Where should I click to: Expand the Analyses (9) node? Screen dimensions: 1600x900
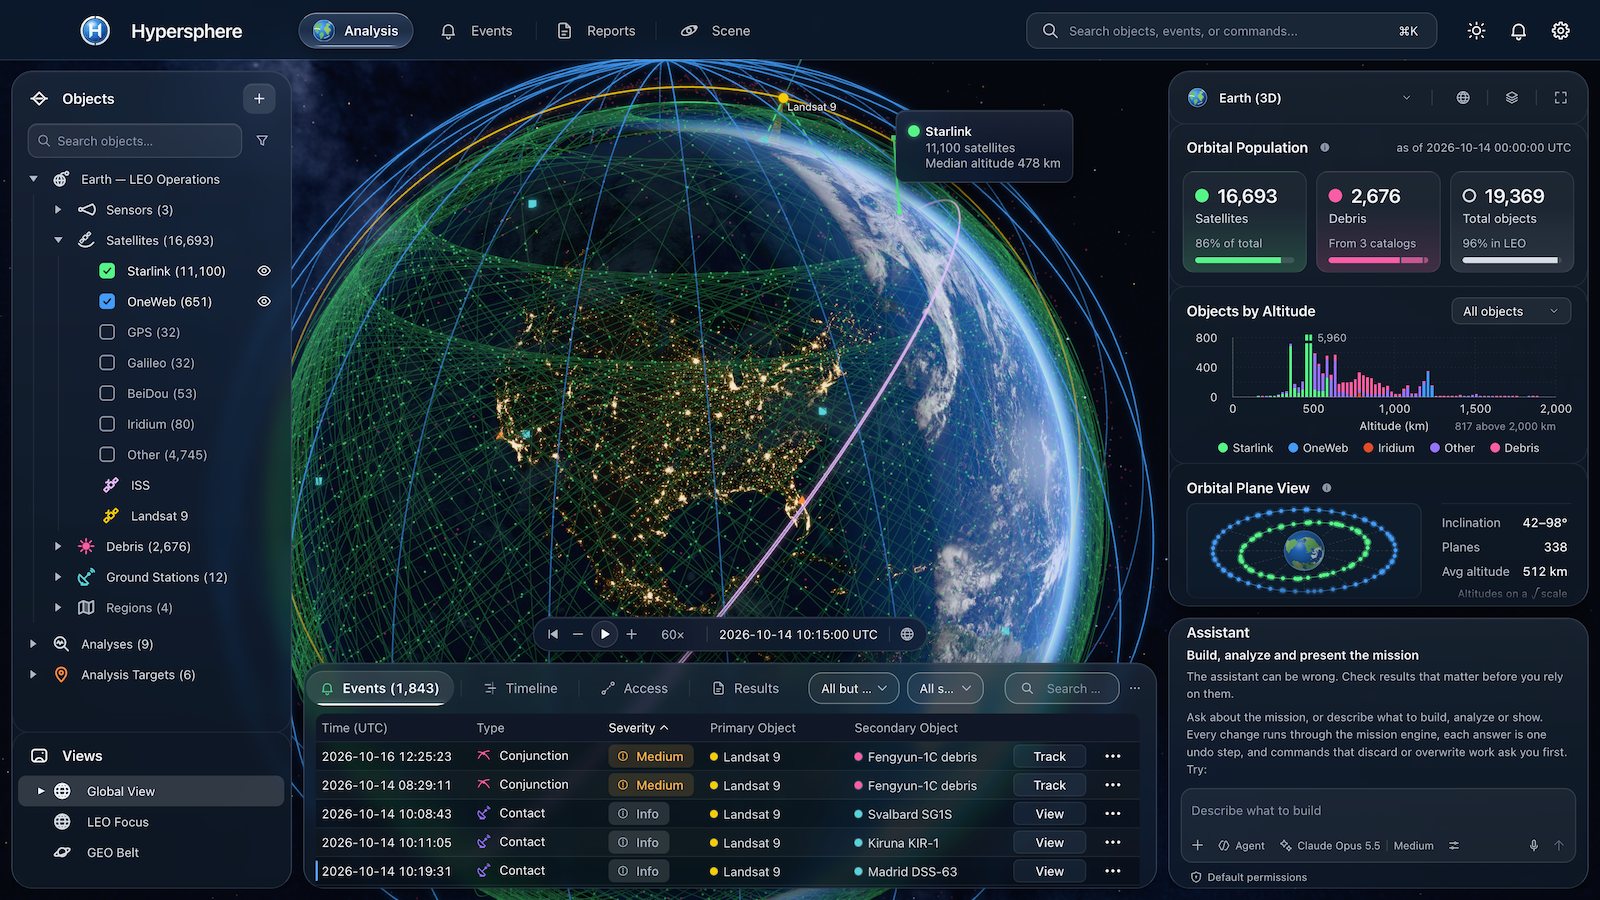(34, 644)
